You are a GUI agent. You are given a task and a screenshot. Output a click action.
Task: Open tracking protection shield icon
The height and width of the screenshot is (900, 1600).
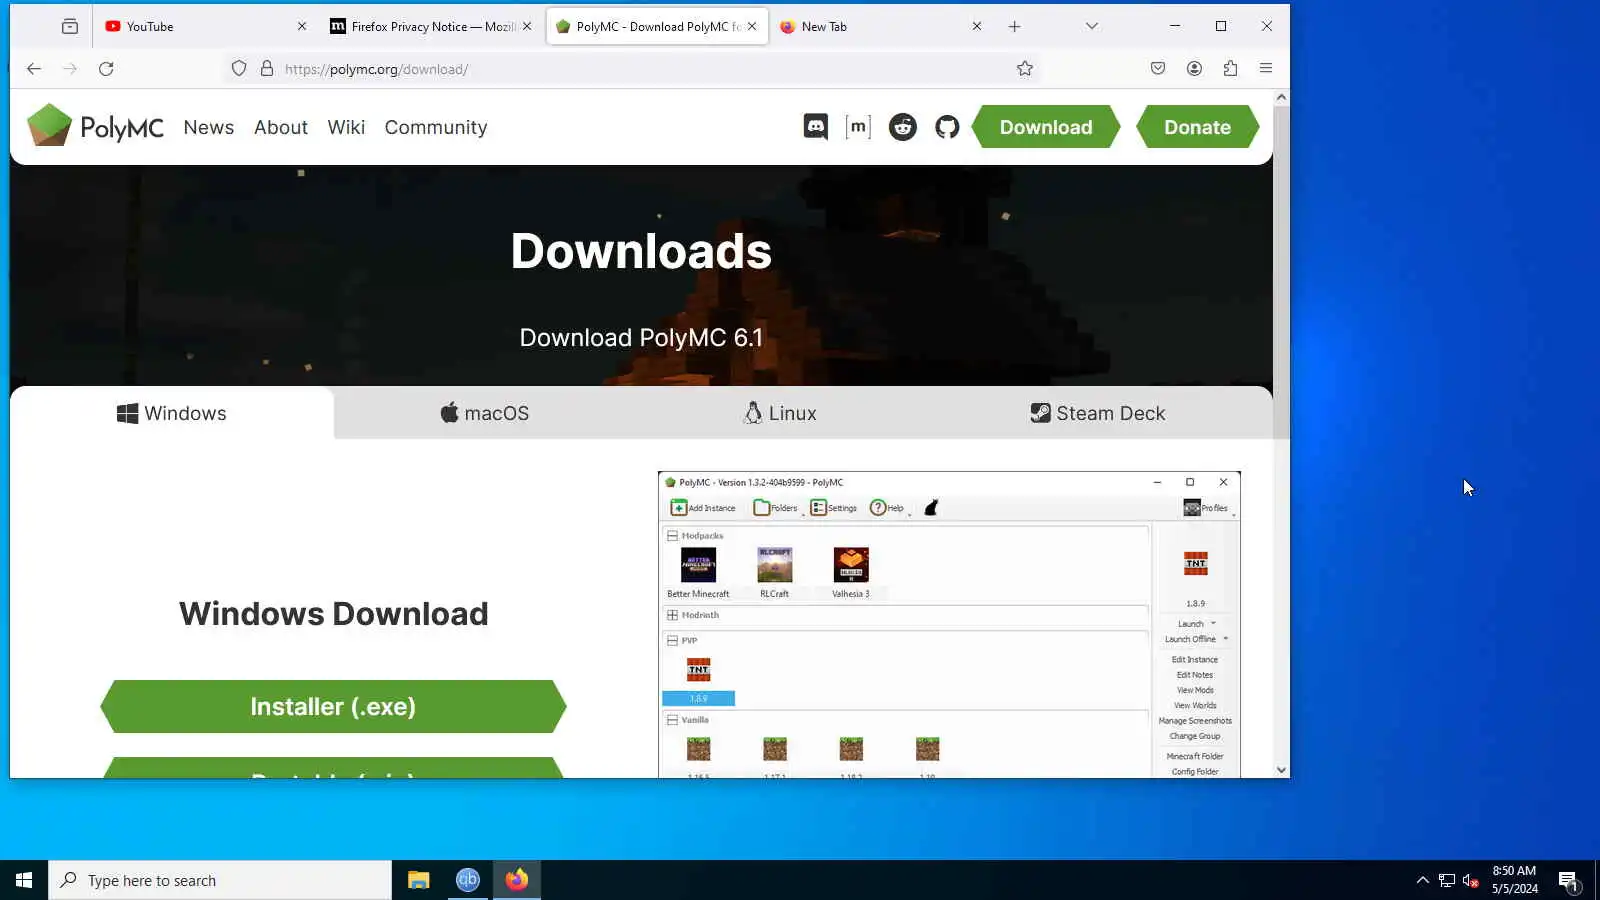point(239,69)
